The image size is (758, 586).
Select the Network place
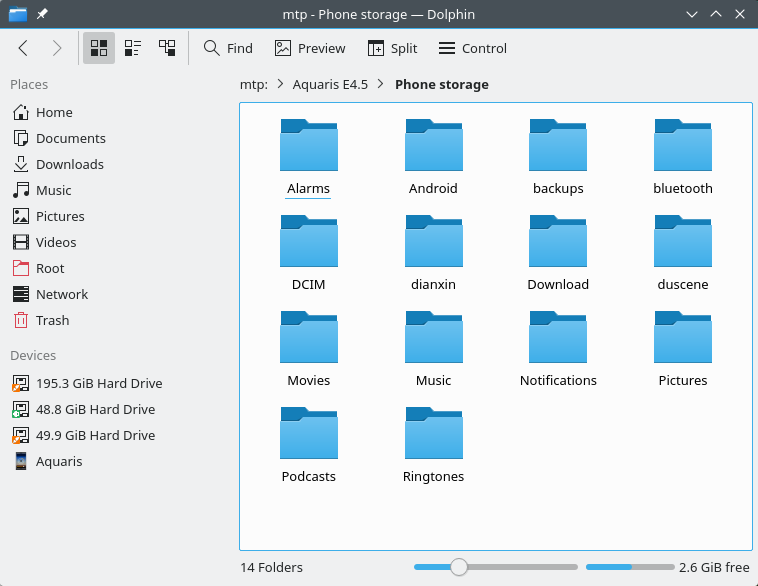62,294
